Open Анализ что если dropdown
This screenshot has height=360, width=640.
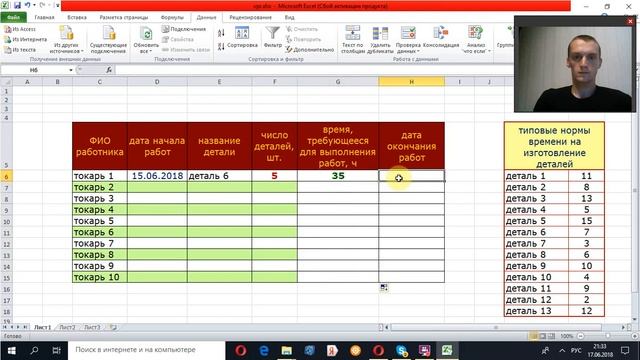[x=476, y=40]
